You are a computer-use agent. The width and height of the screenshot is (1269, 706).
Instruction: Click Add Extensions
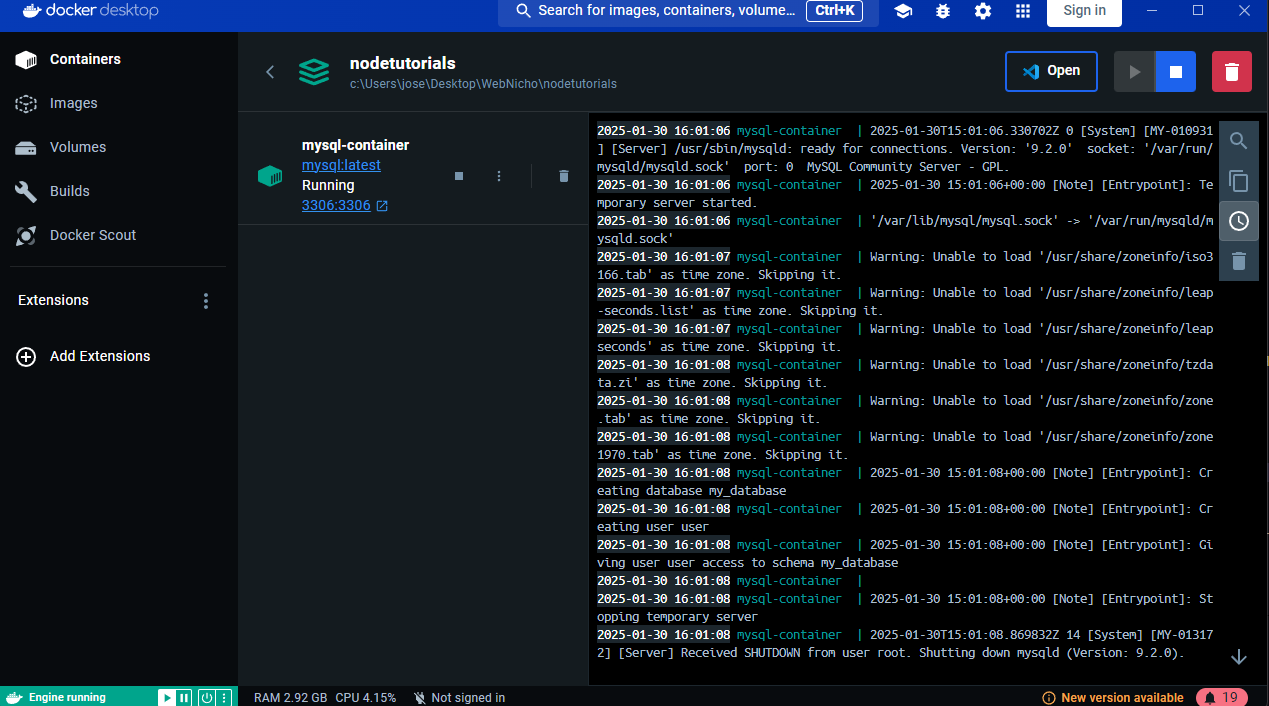119,356
